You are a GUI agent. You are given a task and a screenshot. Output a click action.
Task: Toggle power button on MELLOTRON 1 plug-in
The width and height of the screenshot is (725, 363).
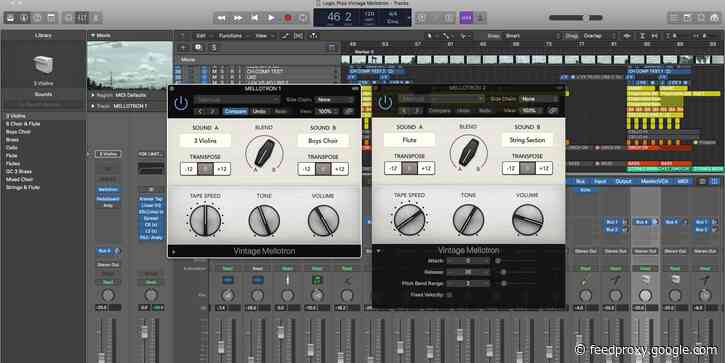181,104
